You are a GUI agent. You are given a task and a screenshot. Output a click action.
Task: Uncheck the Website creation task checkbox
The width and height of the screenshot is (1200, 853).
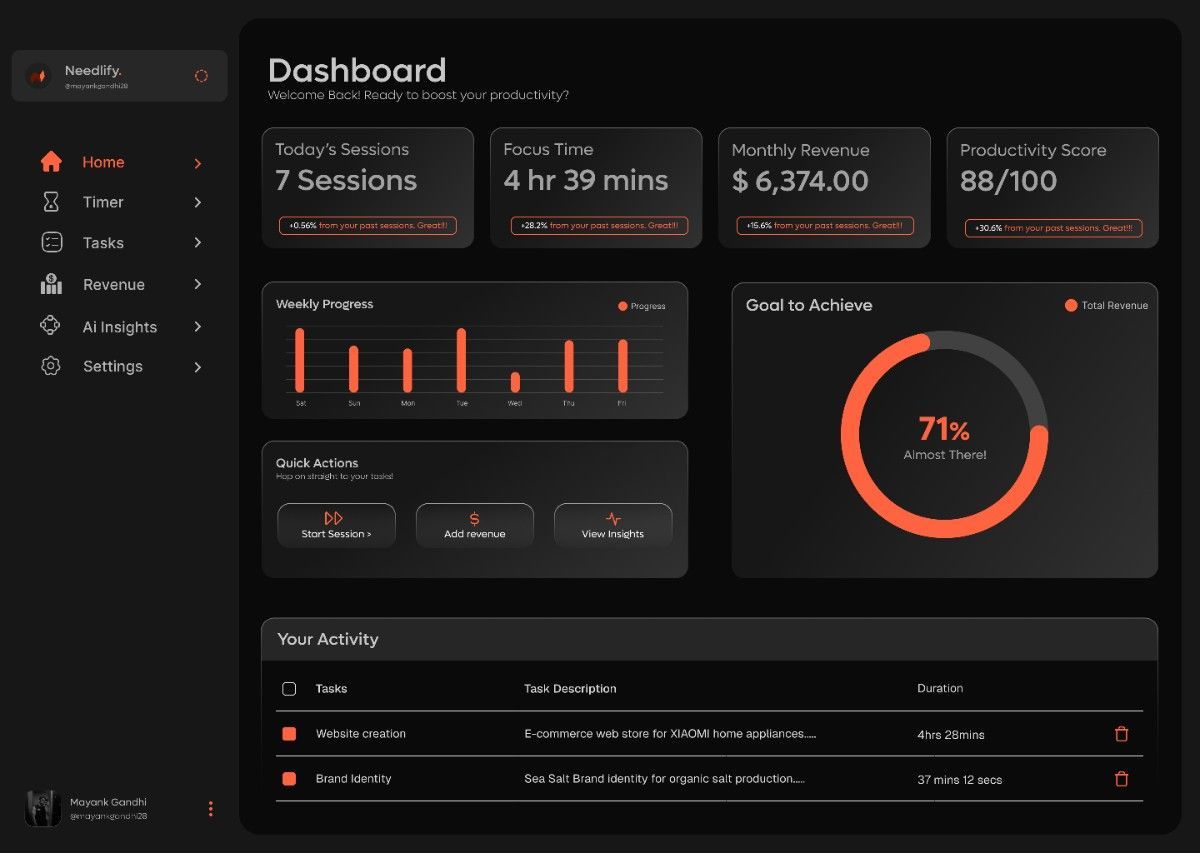(289, 734)
